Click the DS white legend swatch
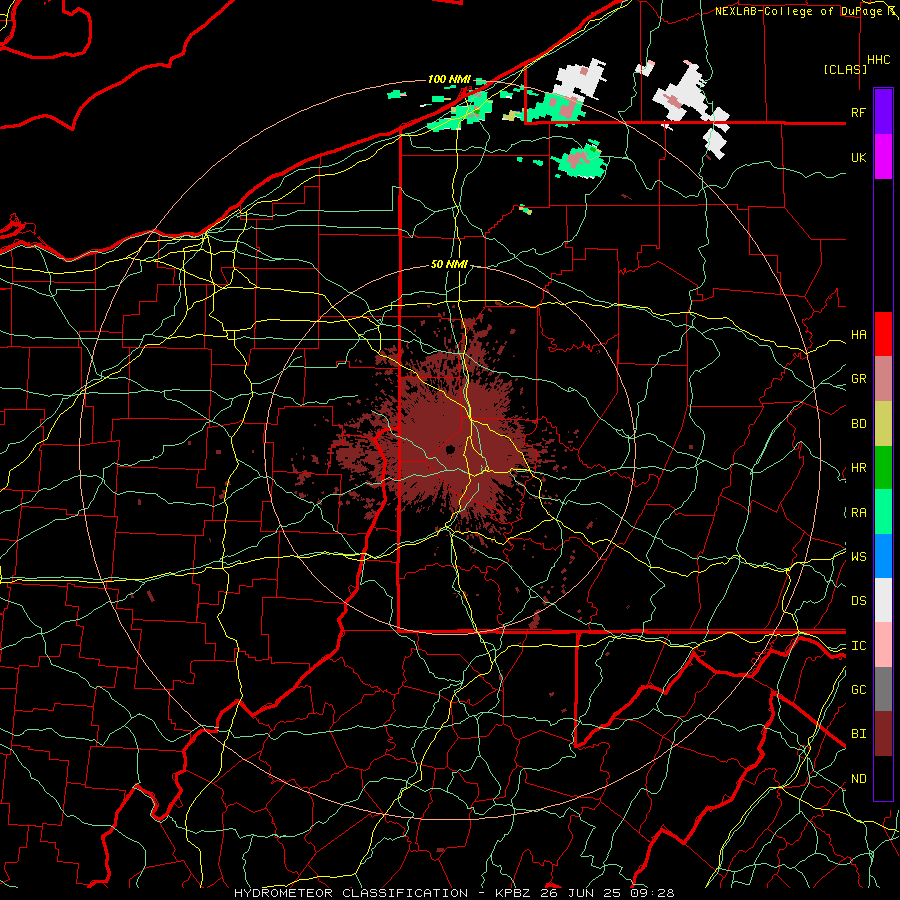 pyautogui.click(x=883, y=600)
